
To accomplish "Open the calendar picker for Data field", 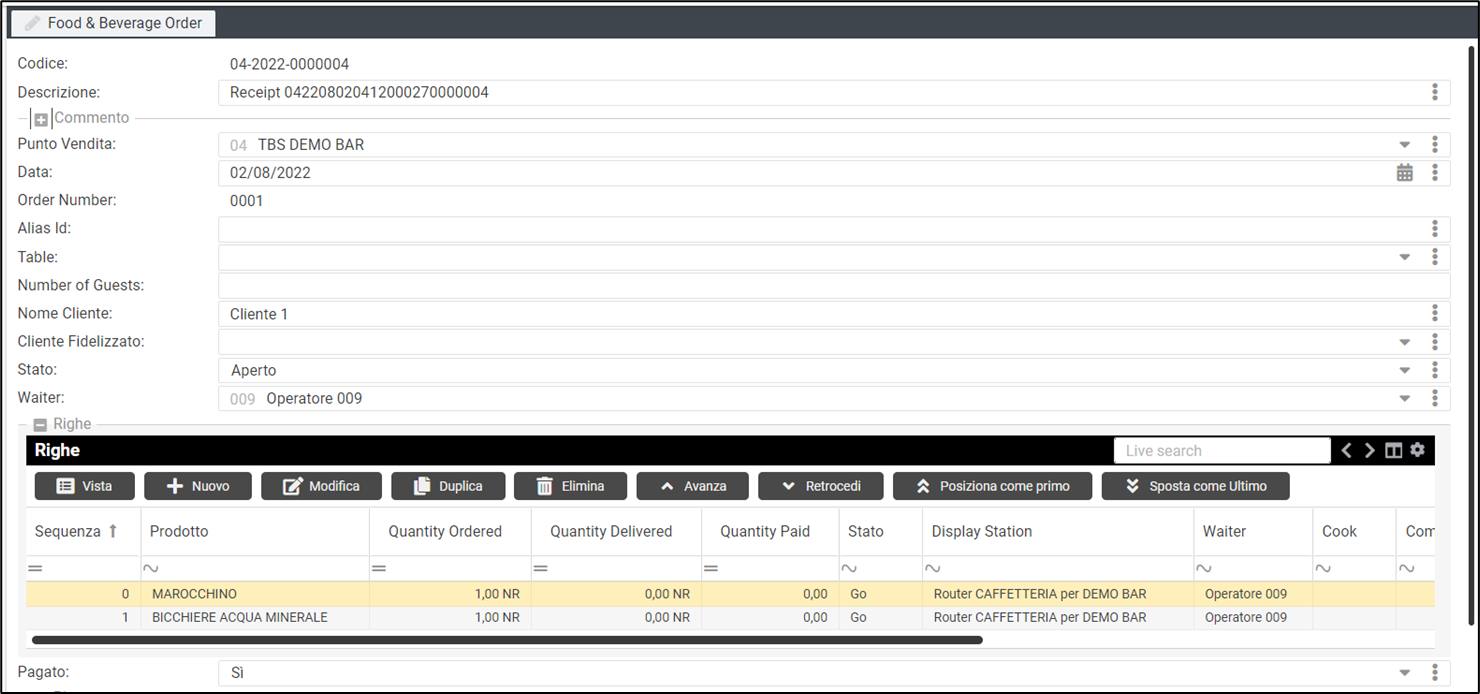I will pyautogui.click(x=1405, y=173).
